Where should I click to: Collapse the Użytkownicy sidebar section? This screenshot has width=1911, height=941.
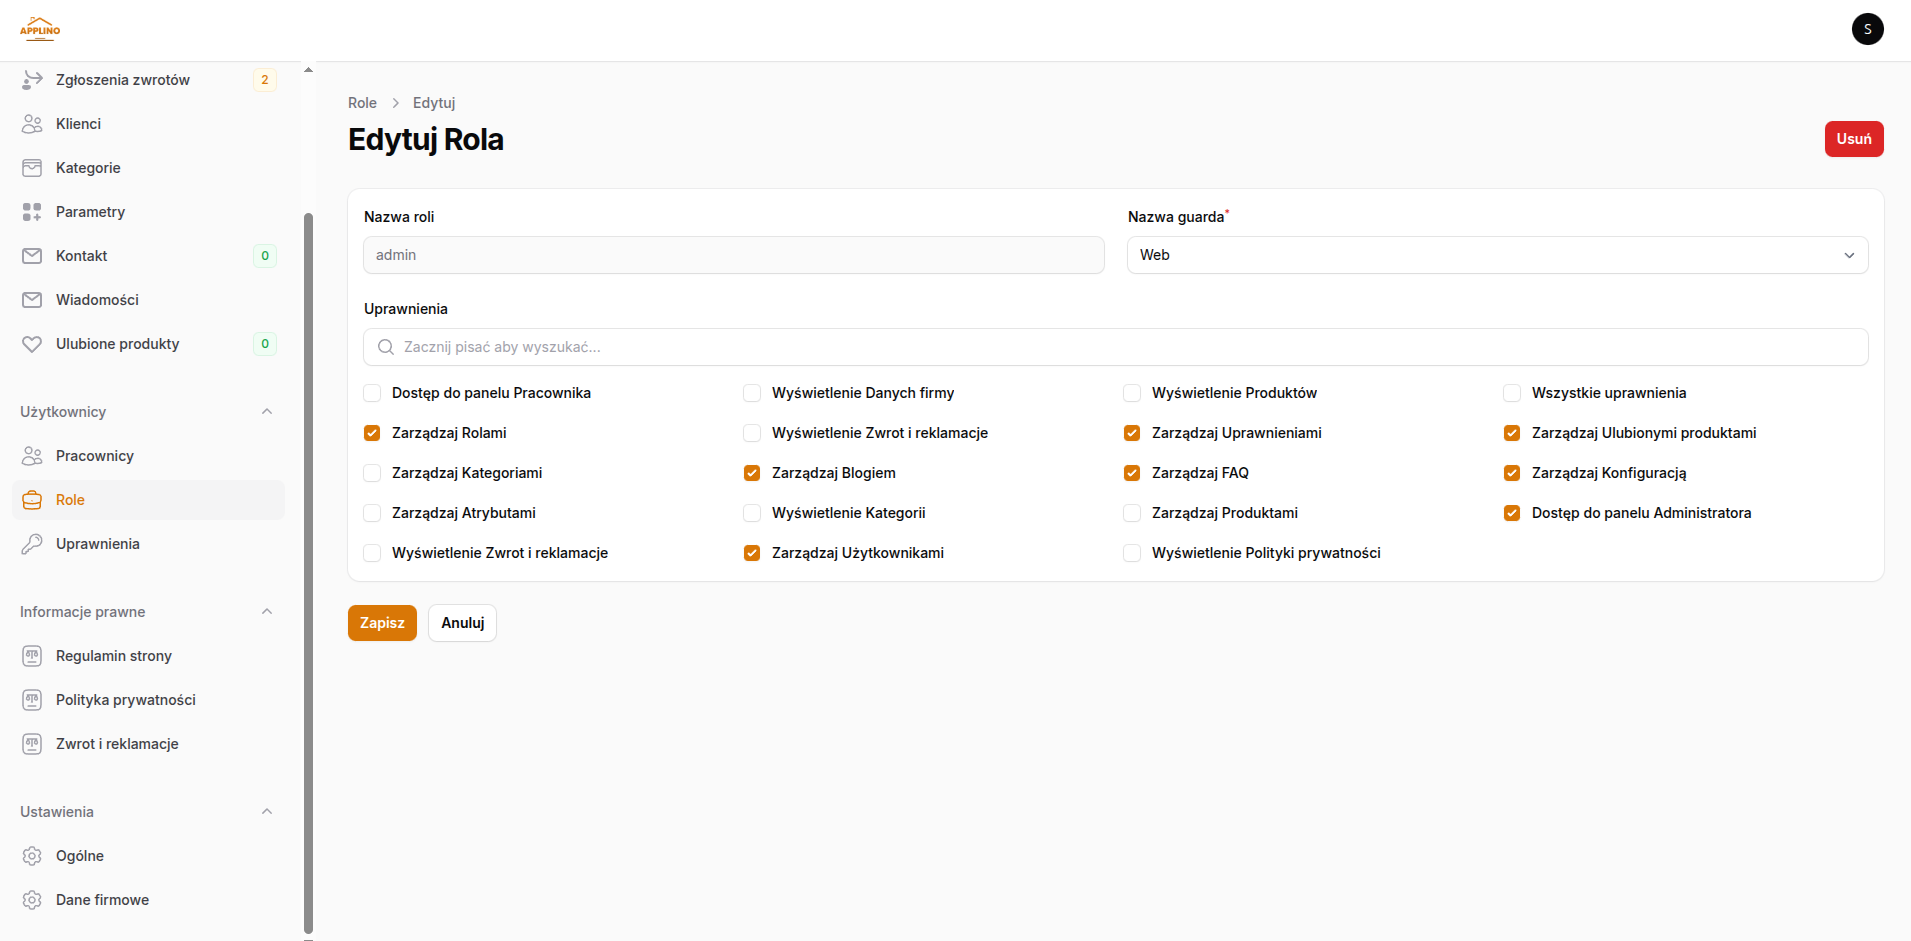pos(267,412)
